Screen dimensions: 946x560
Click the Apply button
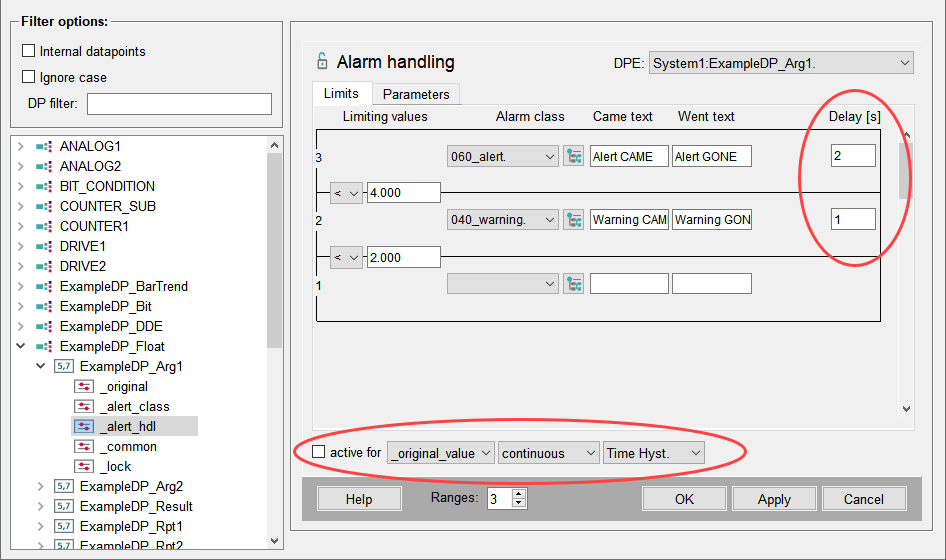pos(774,499)
